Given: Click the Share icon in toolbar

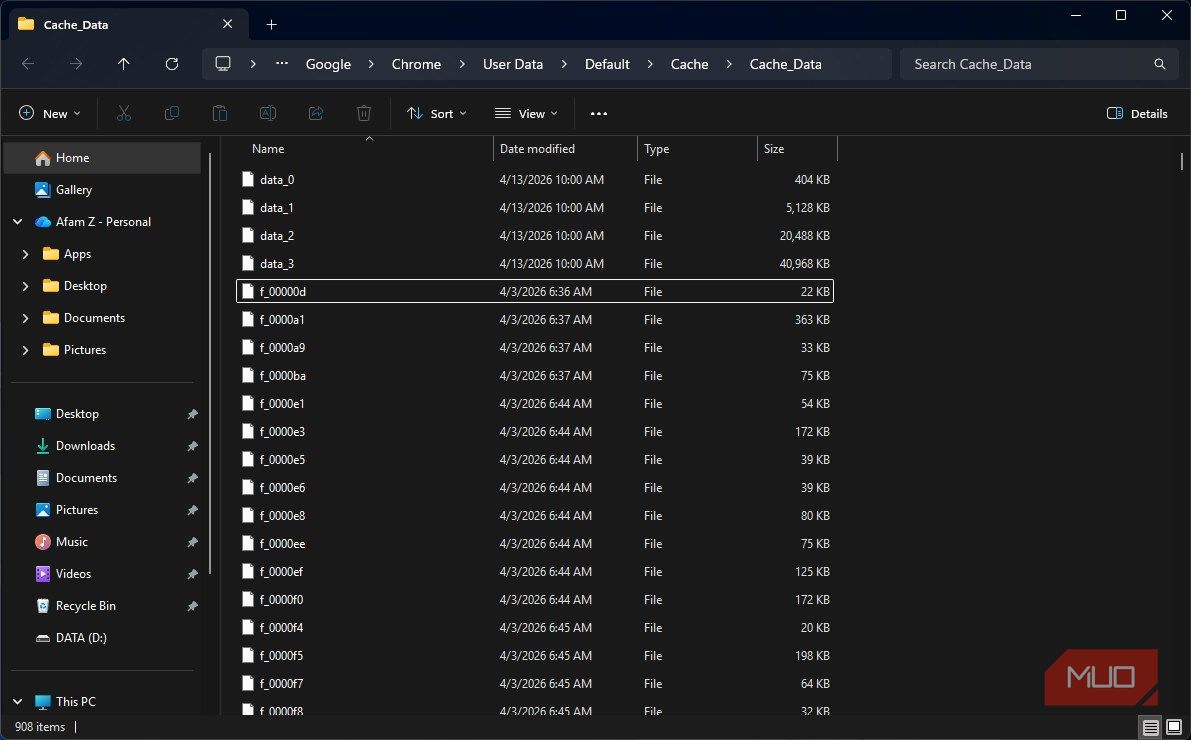Looking at the screenshot, I should click(x=316, y=113).
